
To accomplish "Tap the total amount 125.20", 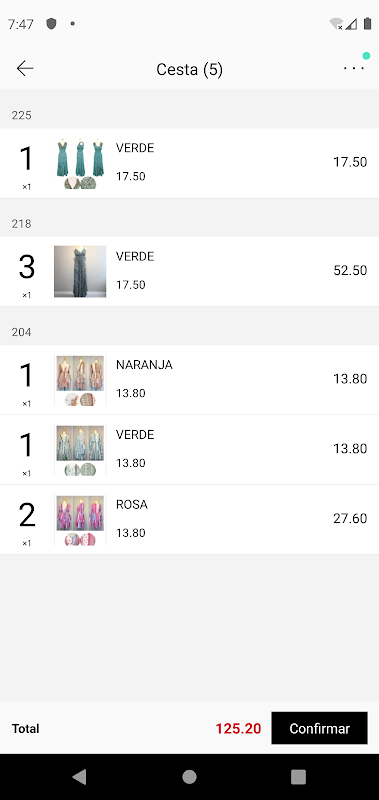I will 238,729.
